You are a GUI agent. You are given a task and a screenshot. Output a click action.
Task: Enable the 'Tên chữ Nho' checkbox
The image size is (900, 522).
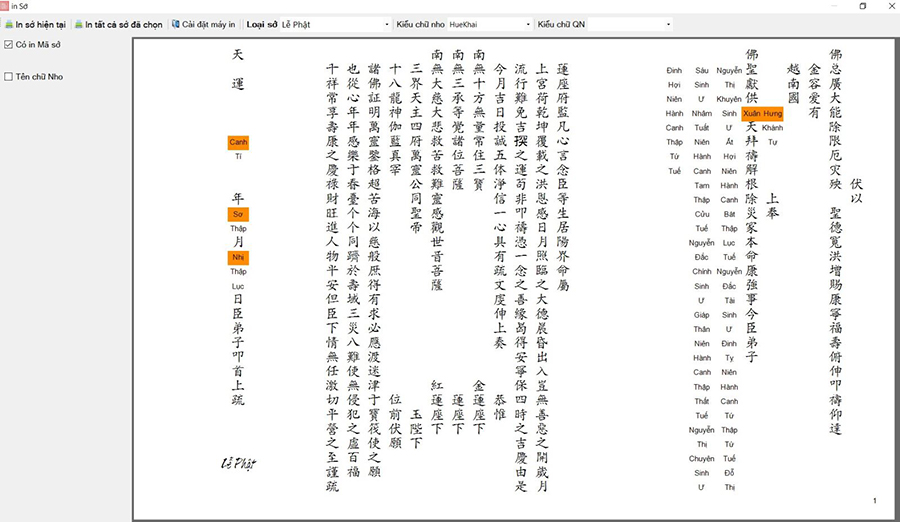(9, 76)
